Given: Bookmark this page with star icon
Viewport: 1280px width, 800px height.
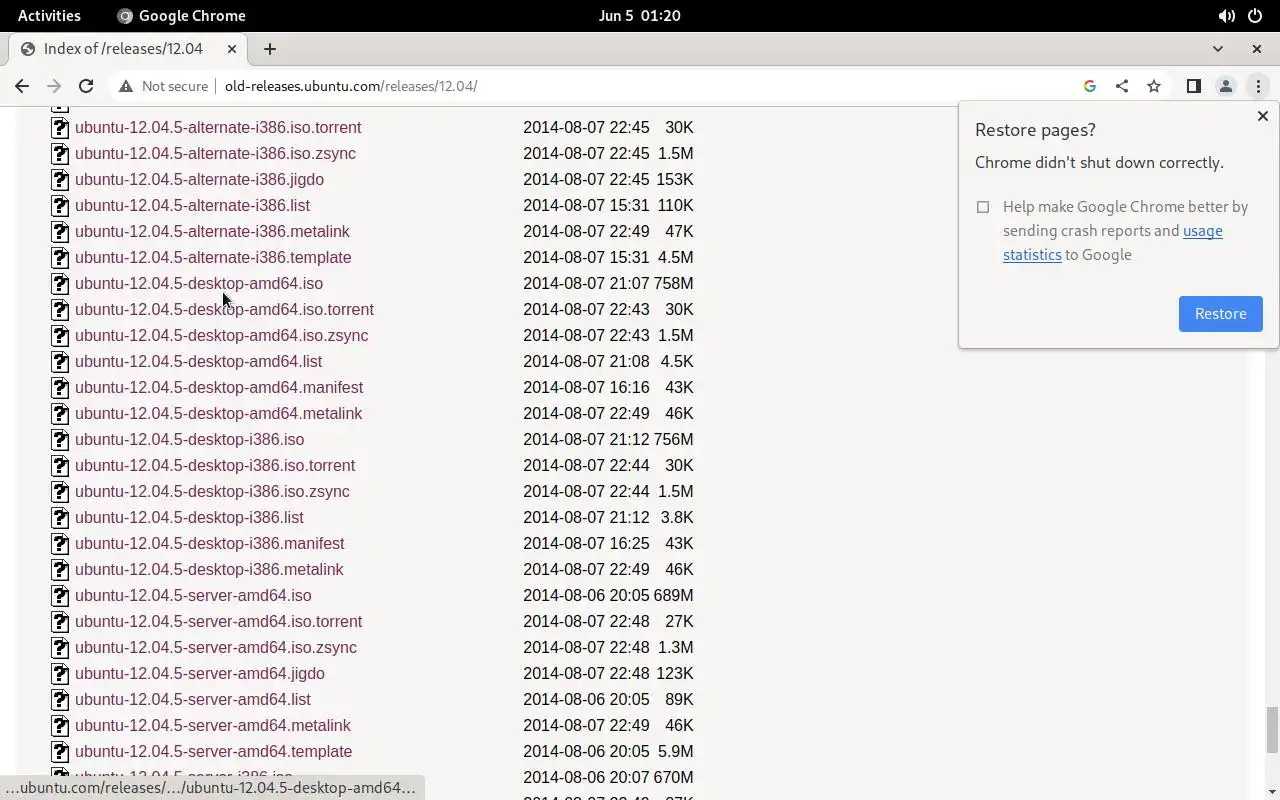Looking at the screenshot, I should coord(1154,86).
